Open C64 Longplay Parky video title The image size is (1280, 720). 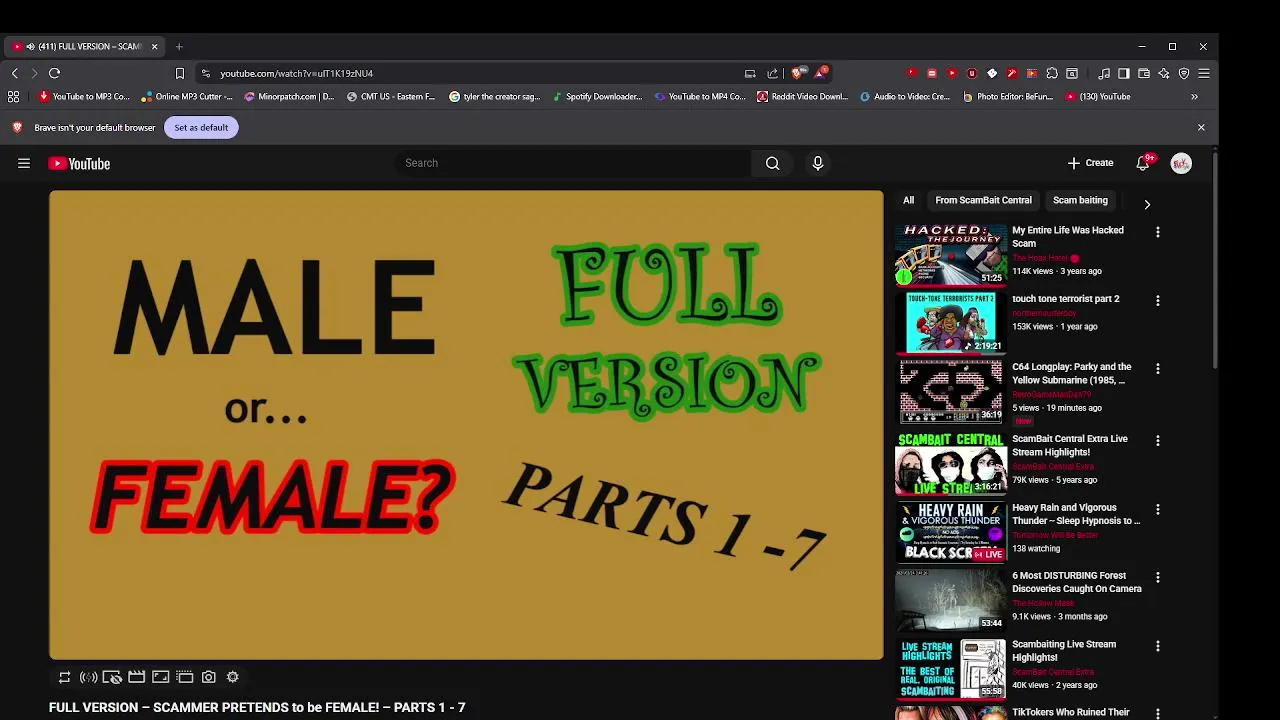1071,374
